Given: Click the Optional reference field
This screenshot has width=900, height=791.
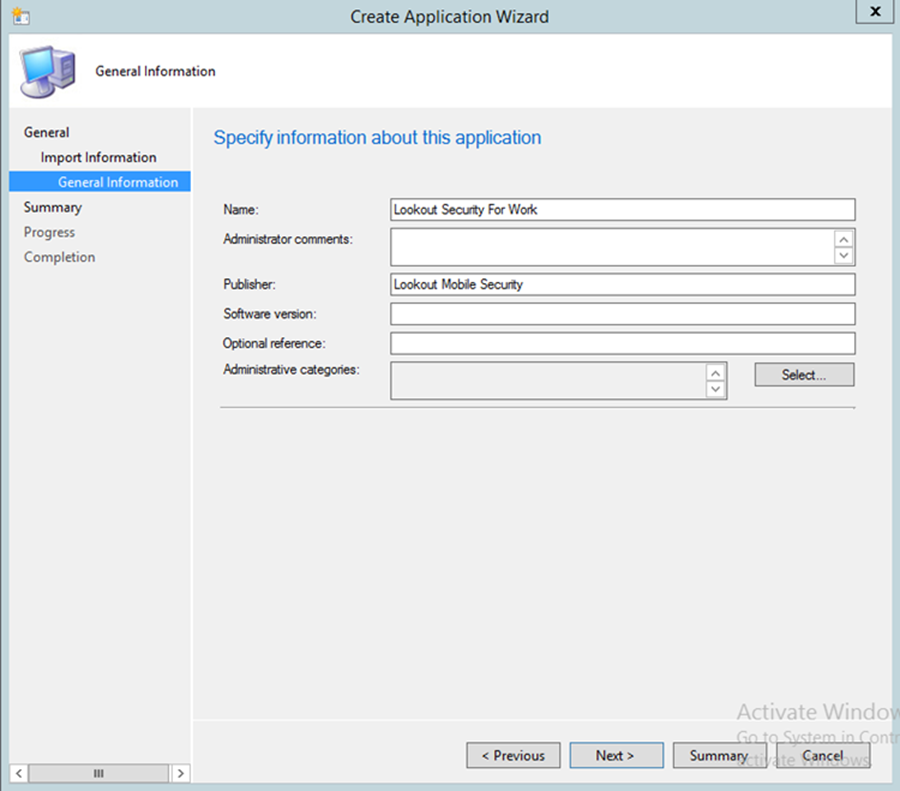Looking at the screenshot, I should click(x=623, y=343).
